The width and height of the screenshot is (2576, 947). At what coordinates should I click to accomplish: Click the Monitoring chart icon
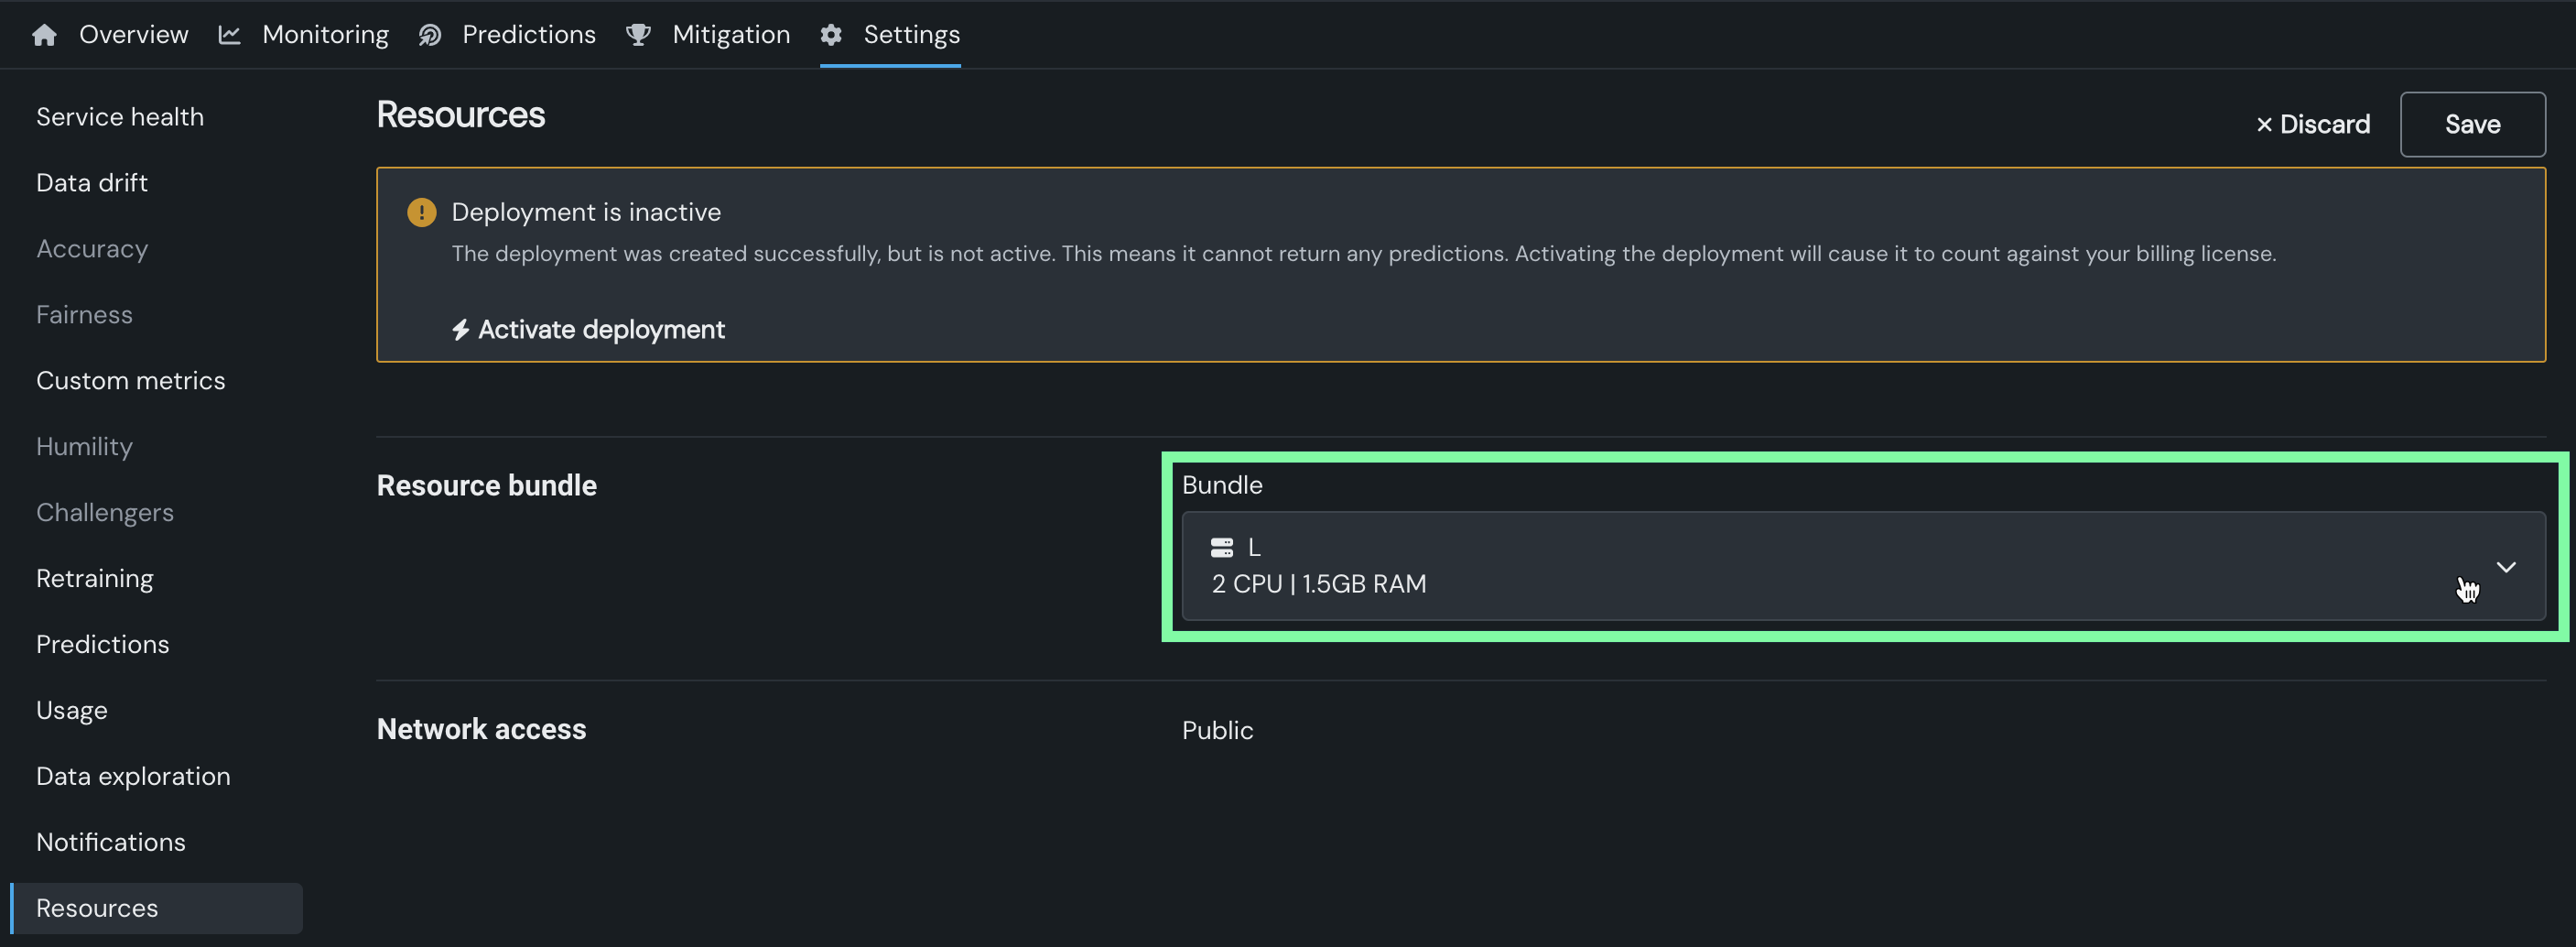tap(229, 35)
